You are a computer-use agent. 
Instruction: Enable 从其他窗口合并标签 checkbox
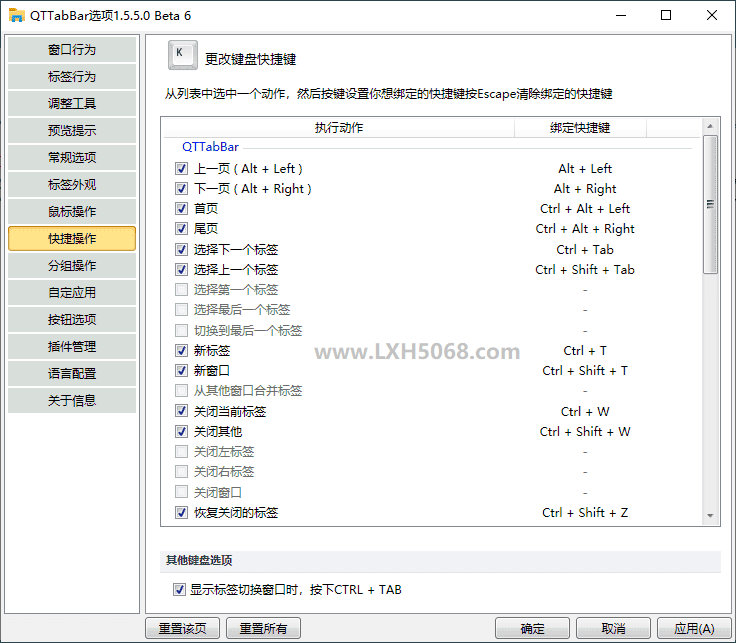(181, 390)
